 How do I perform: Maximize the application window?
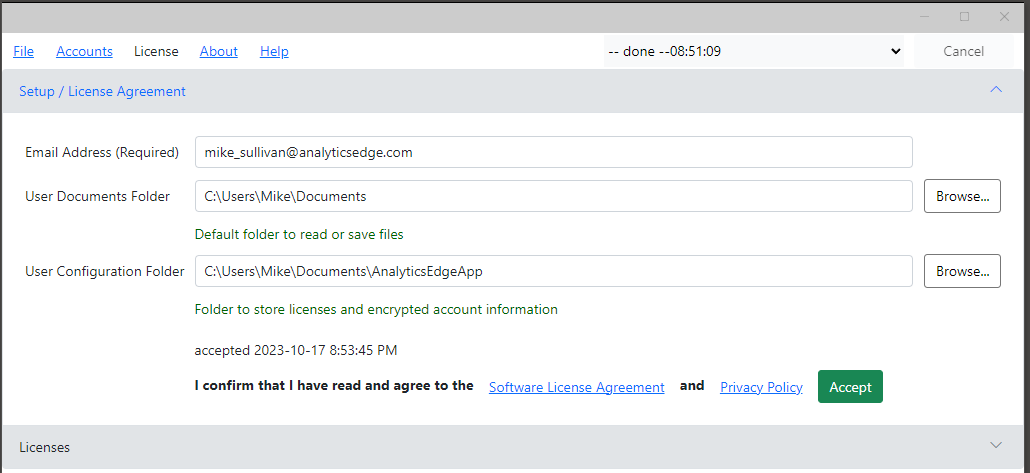[964, 17]
